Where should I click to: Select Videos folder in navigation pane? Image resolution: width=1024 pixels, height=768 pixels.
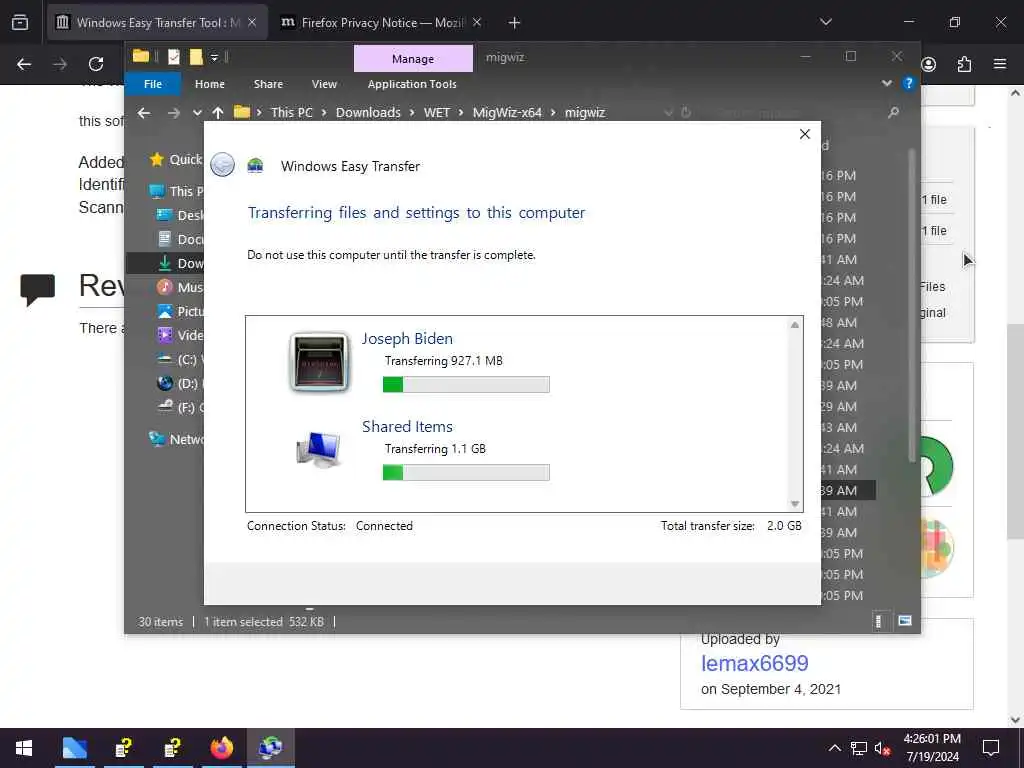[180, 335]
